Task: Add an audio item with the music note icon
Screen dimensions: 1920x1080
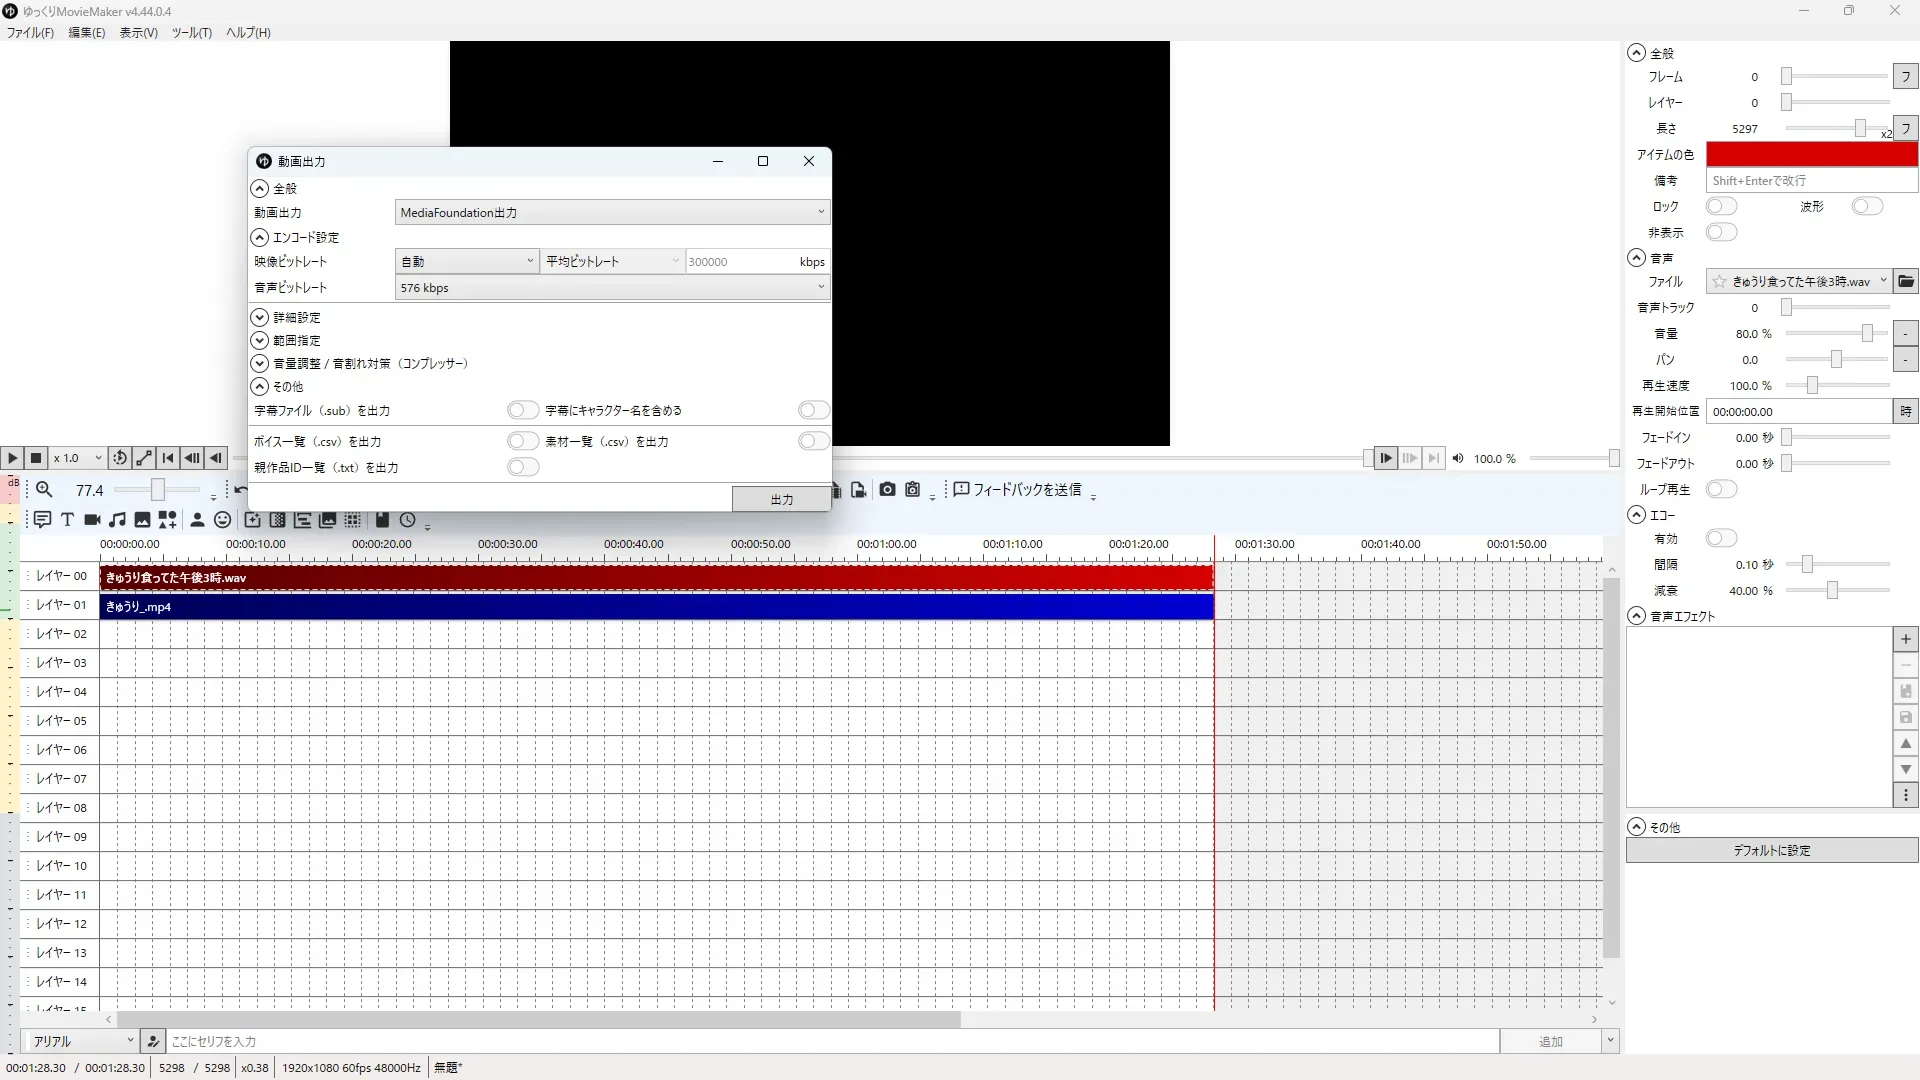Action: click(117, 520)
